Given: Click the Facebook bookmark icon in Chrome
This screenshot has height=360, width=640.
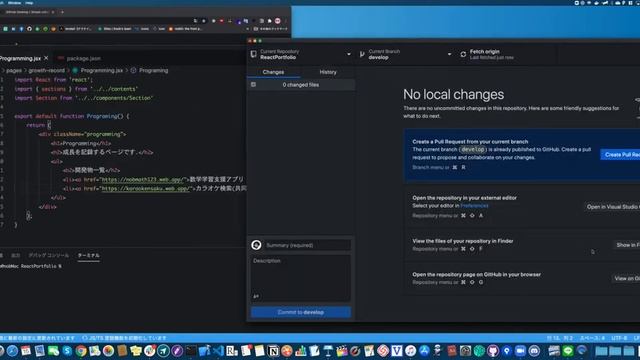Looking at the screenshot, I should (21, 29).
